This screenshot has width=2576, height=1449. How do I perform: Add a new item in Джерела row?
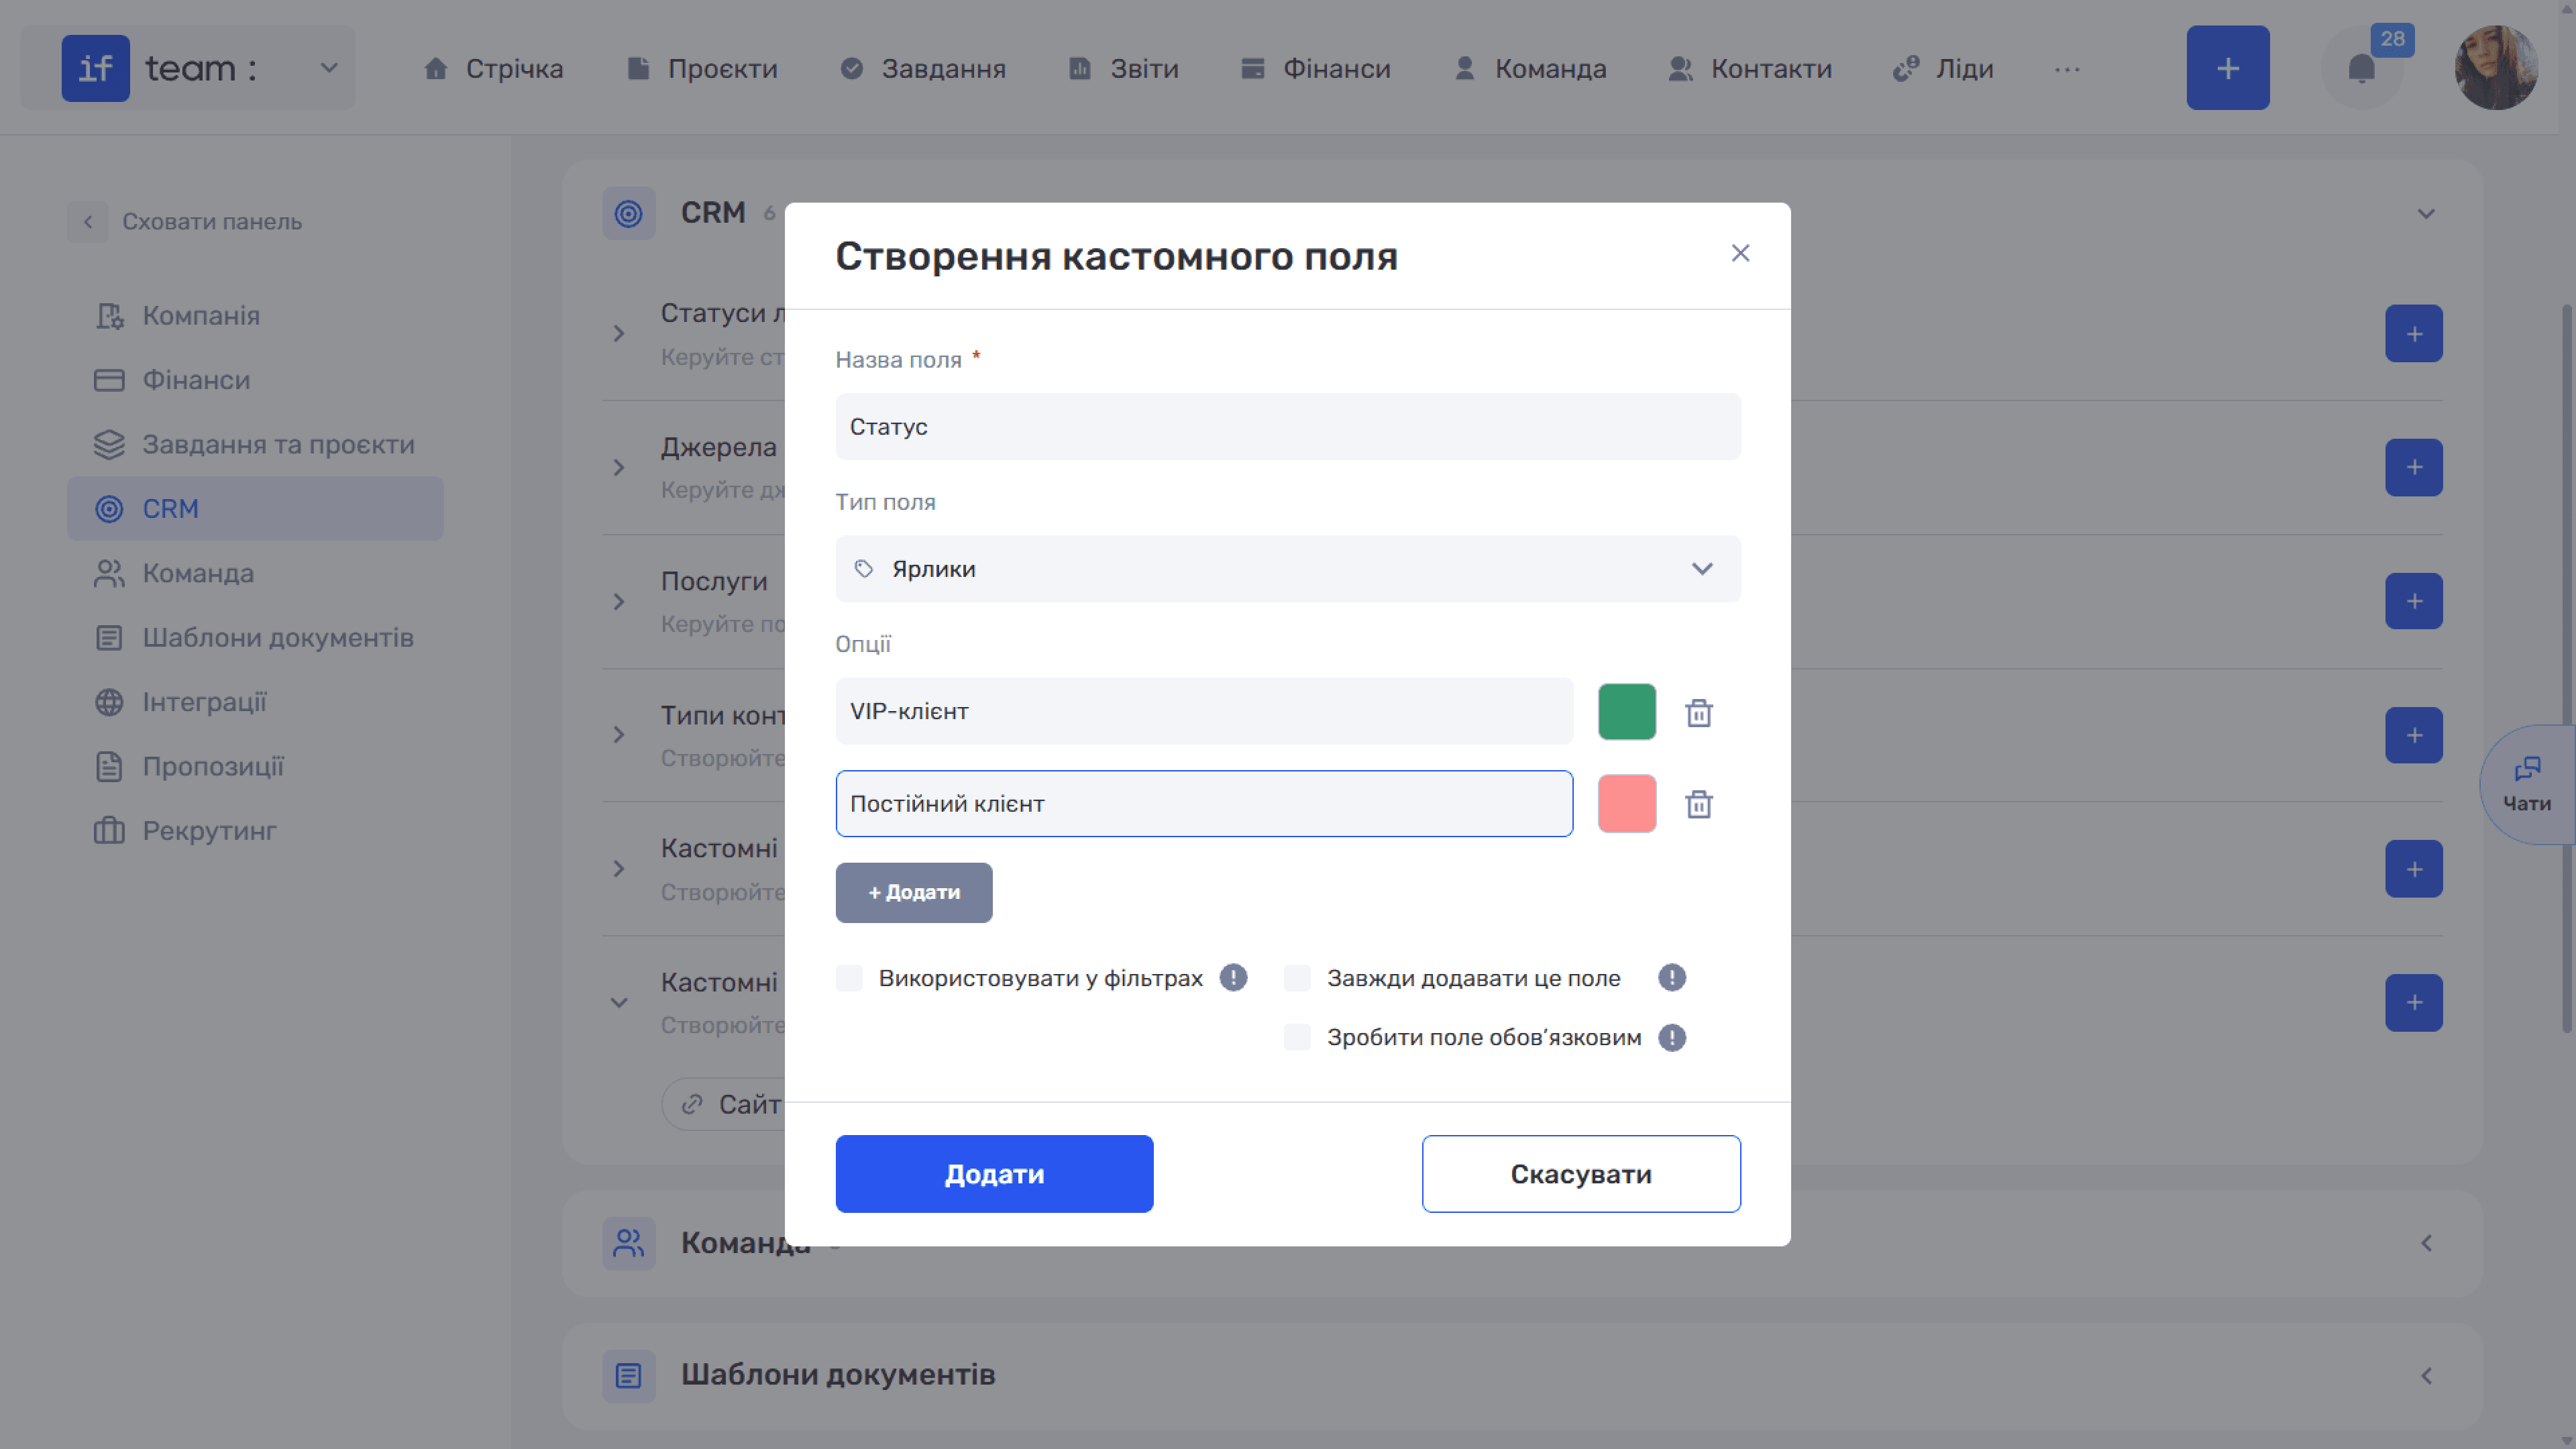2414,468
